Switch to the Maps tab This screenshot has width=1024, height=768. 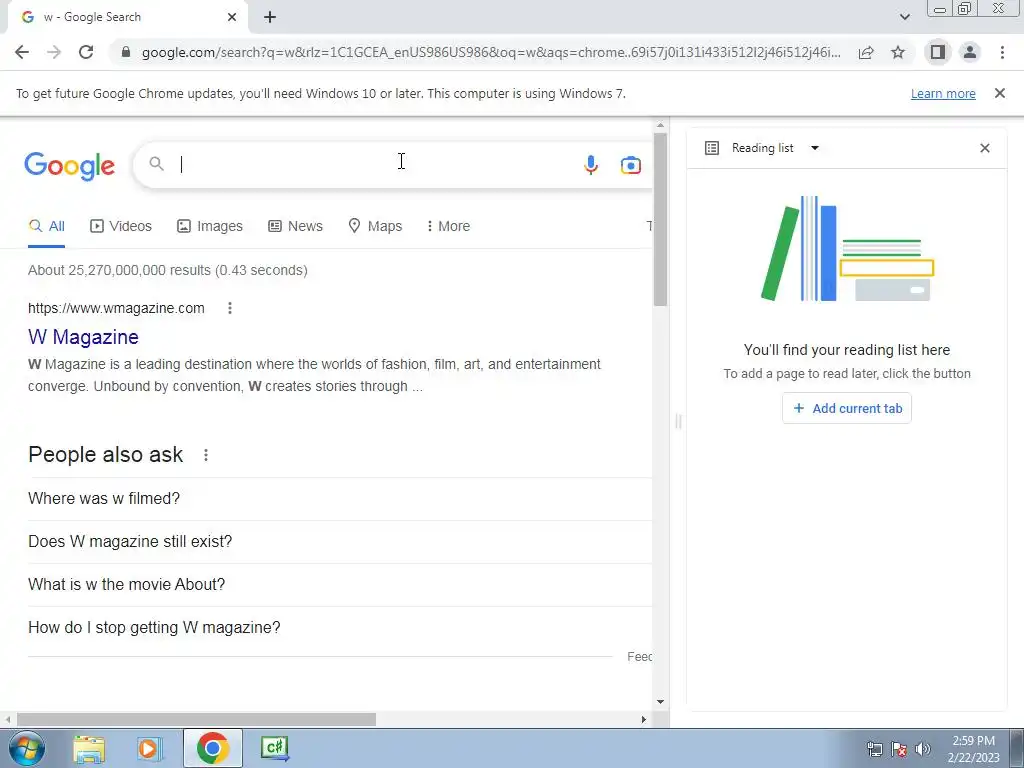click(x=376, y=226)
